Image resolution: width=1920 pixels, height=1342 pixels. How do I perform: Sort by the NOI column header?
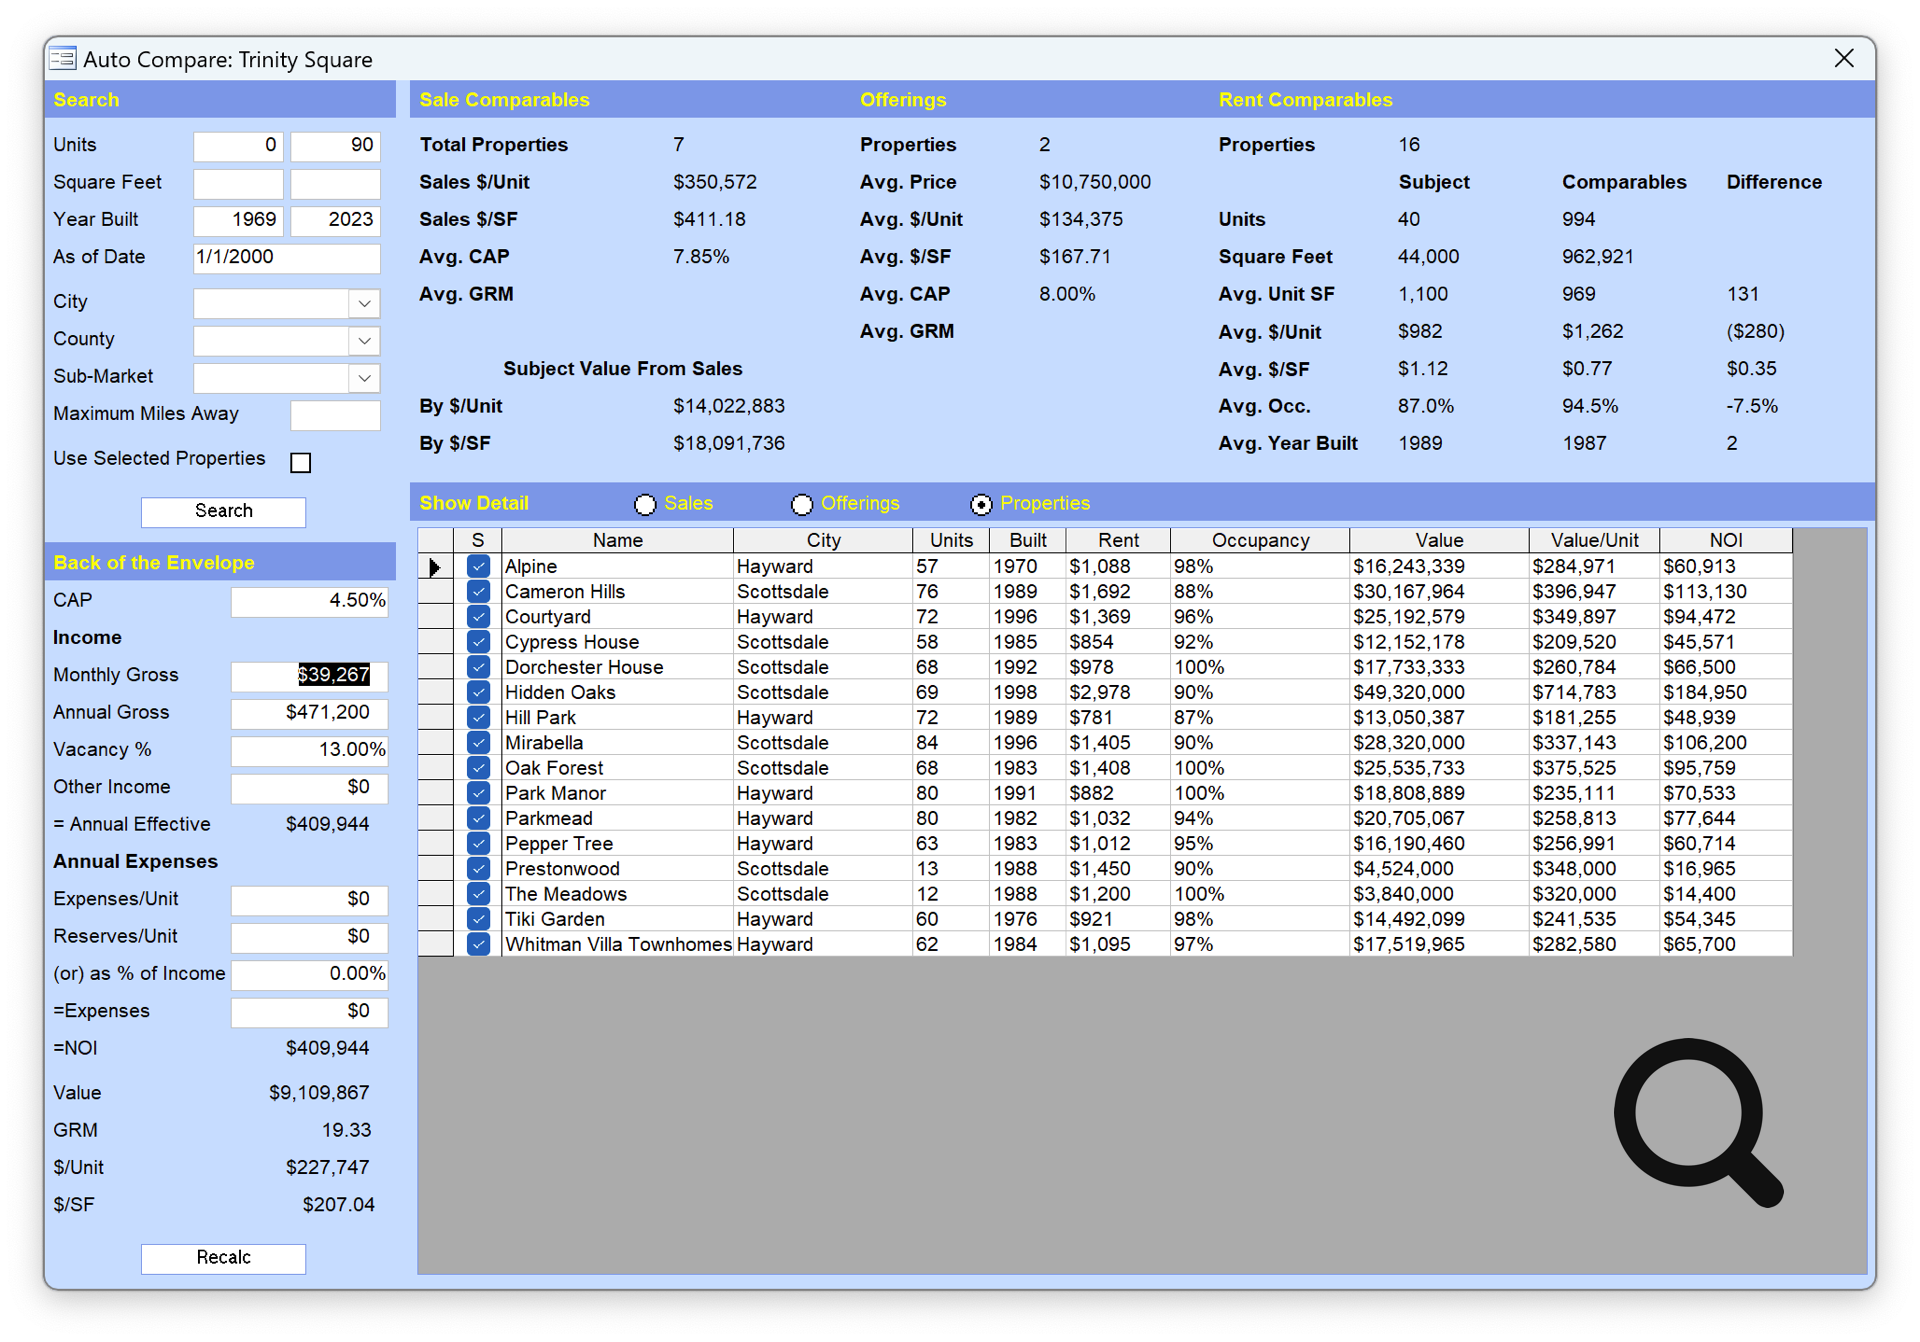coord(1726,540)
